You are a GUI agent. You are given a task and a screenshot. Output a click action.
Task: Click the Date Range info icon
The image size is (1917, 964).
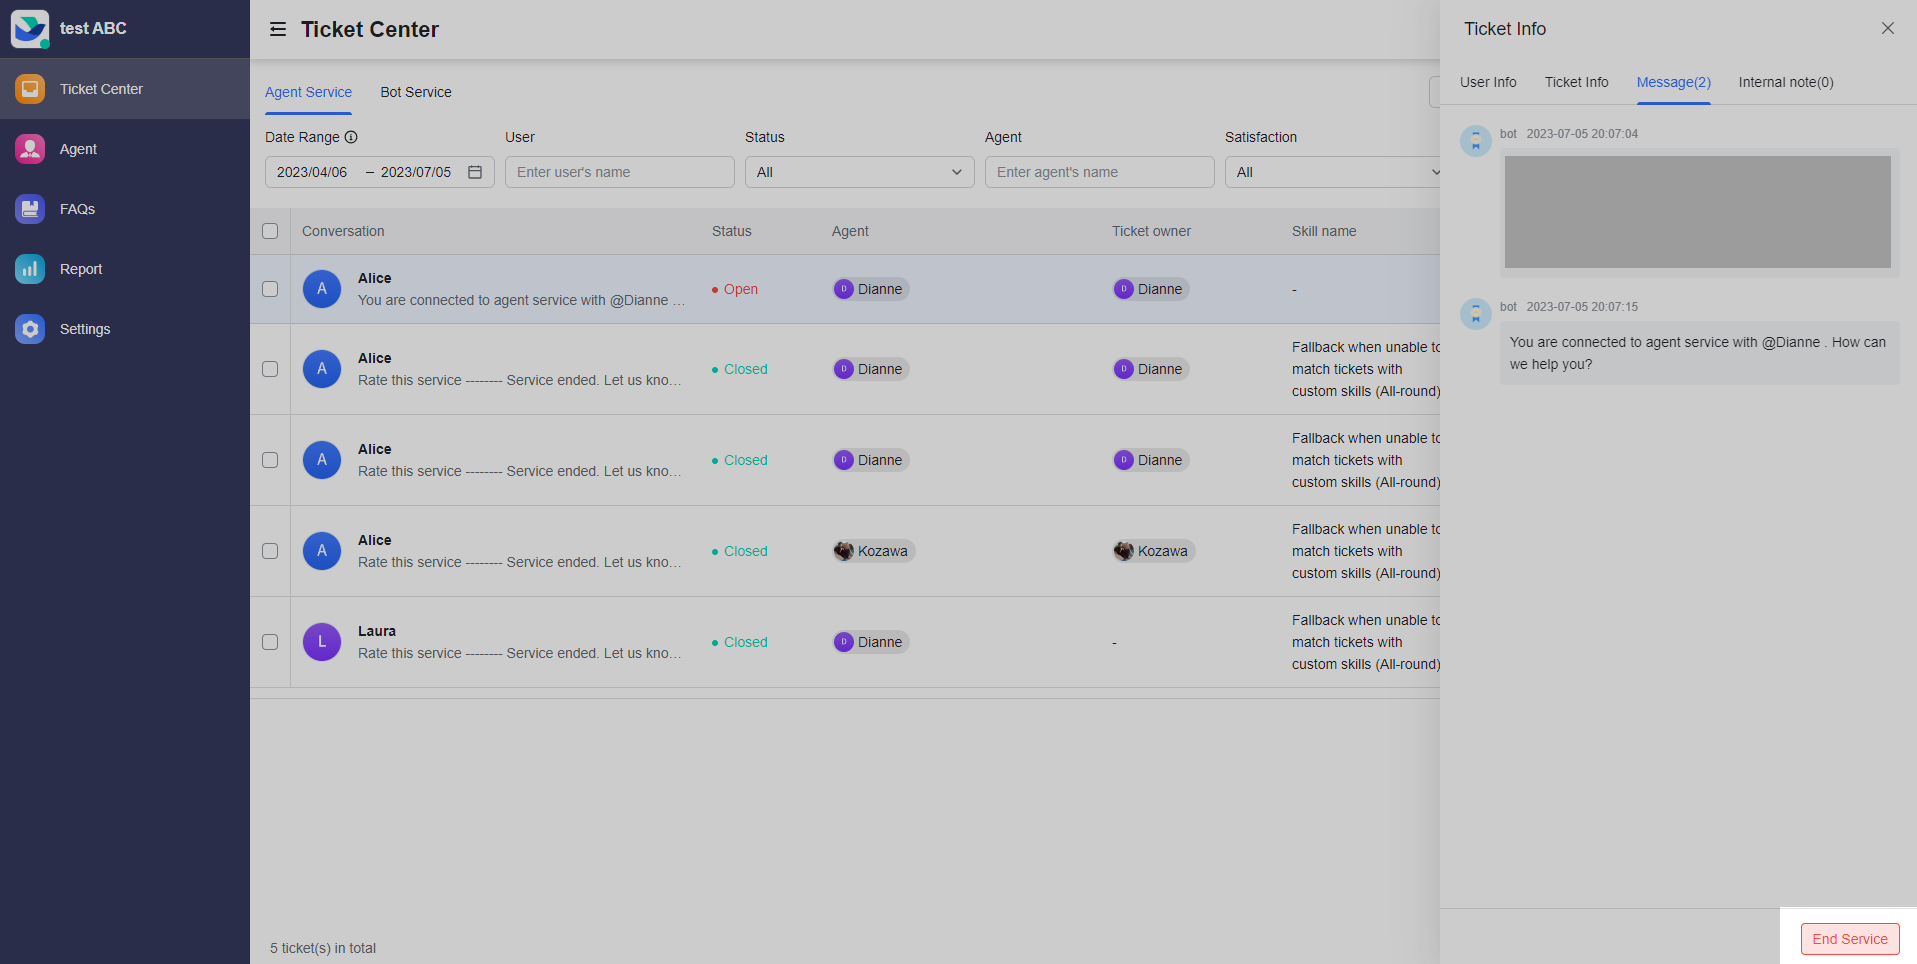coord(351,137)
